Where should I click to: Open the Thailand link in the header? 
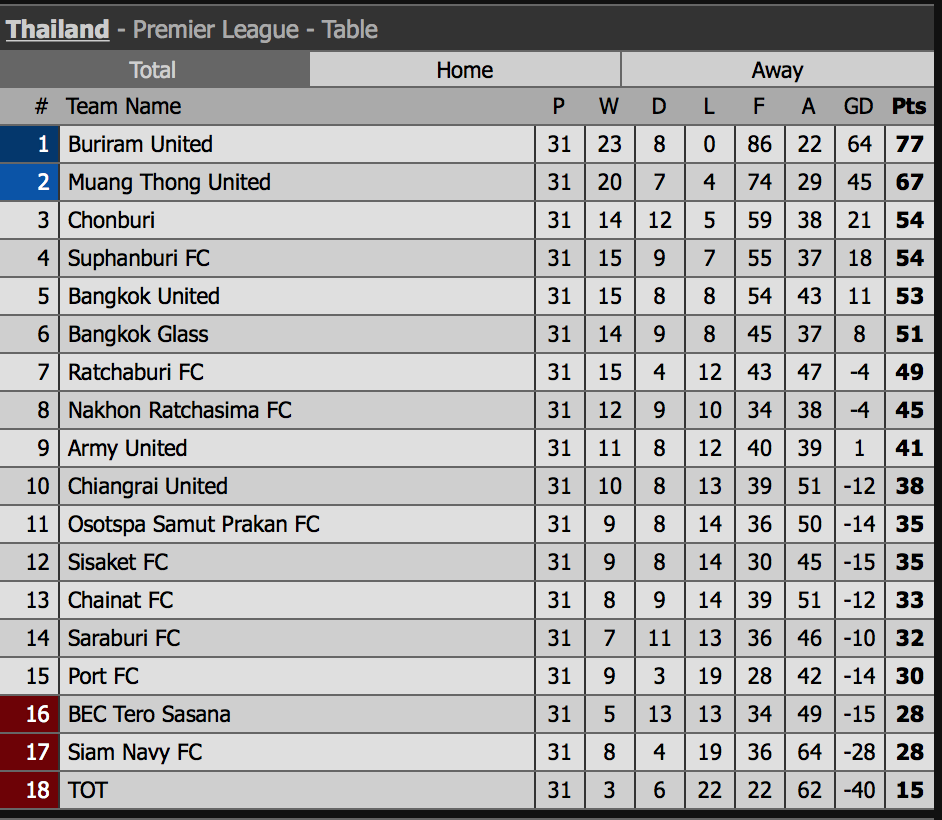pos(58,29)
